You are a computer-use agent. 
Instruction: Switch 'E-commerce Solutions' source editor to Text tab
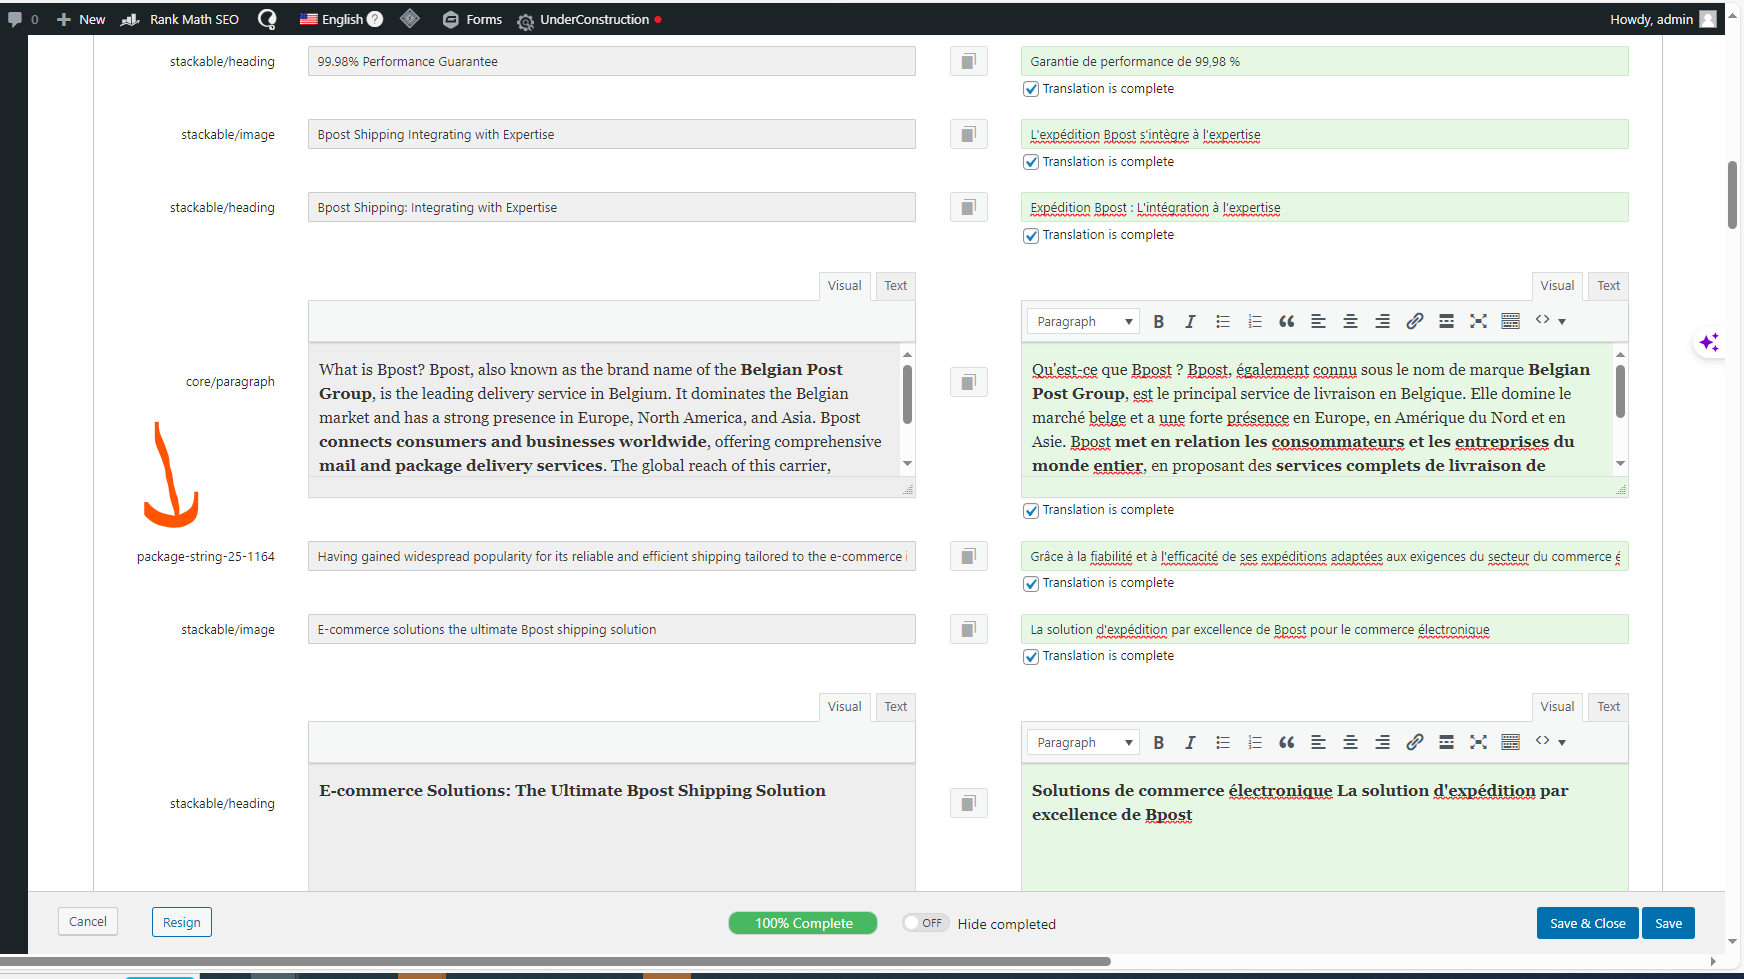click(896, 707)
